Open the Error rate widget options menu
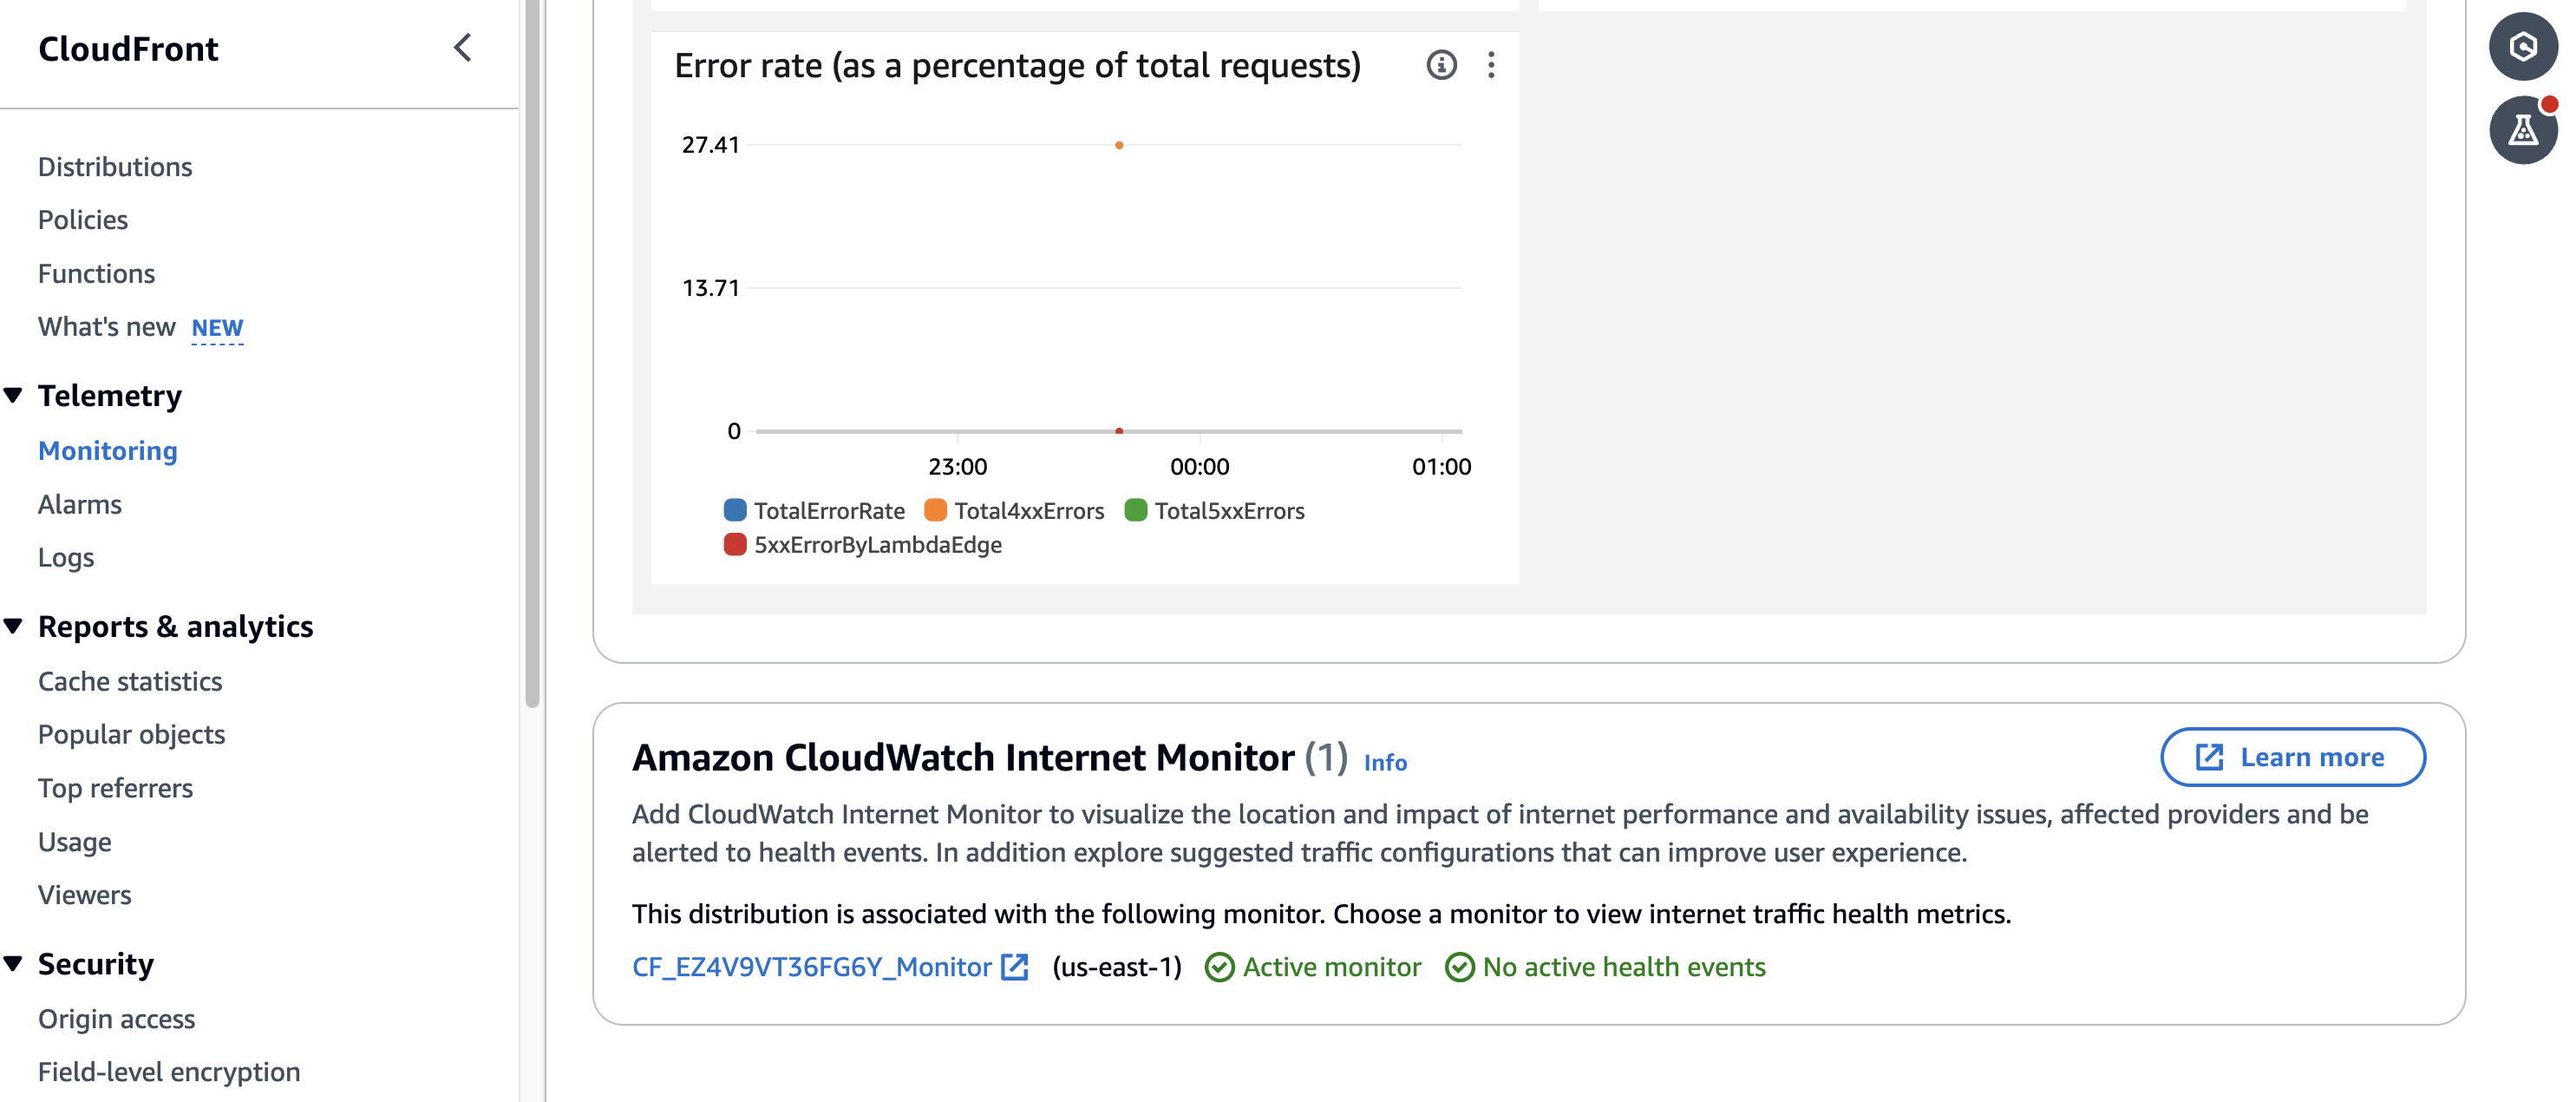This screenshot has height=1102, width=2576. click(1491, 66)
